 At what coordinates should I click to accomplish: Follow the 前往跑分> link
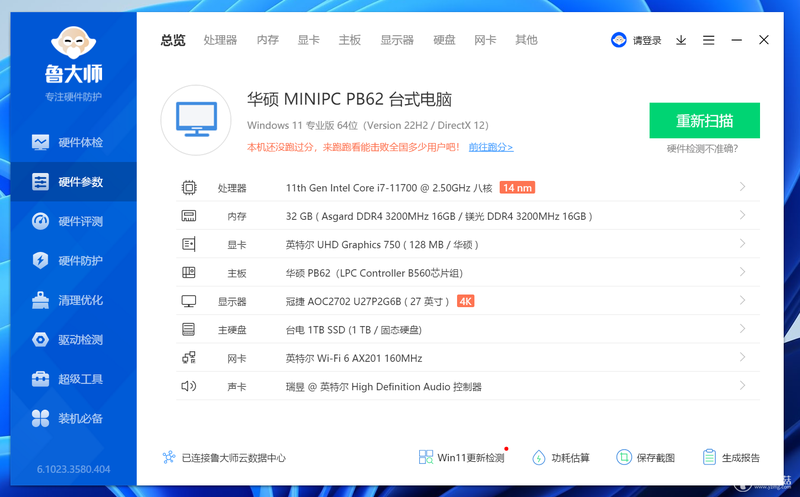coord(491,147)
